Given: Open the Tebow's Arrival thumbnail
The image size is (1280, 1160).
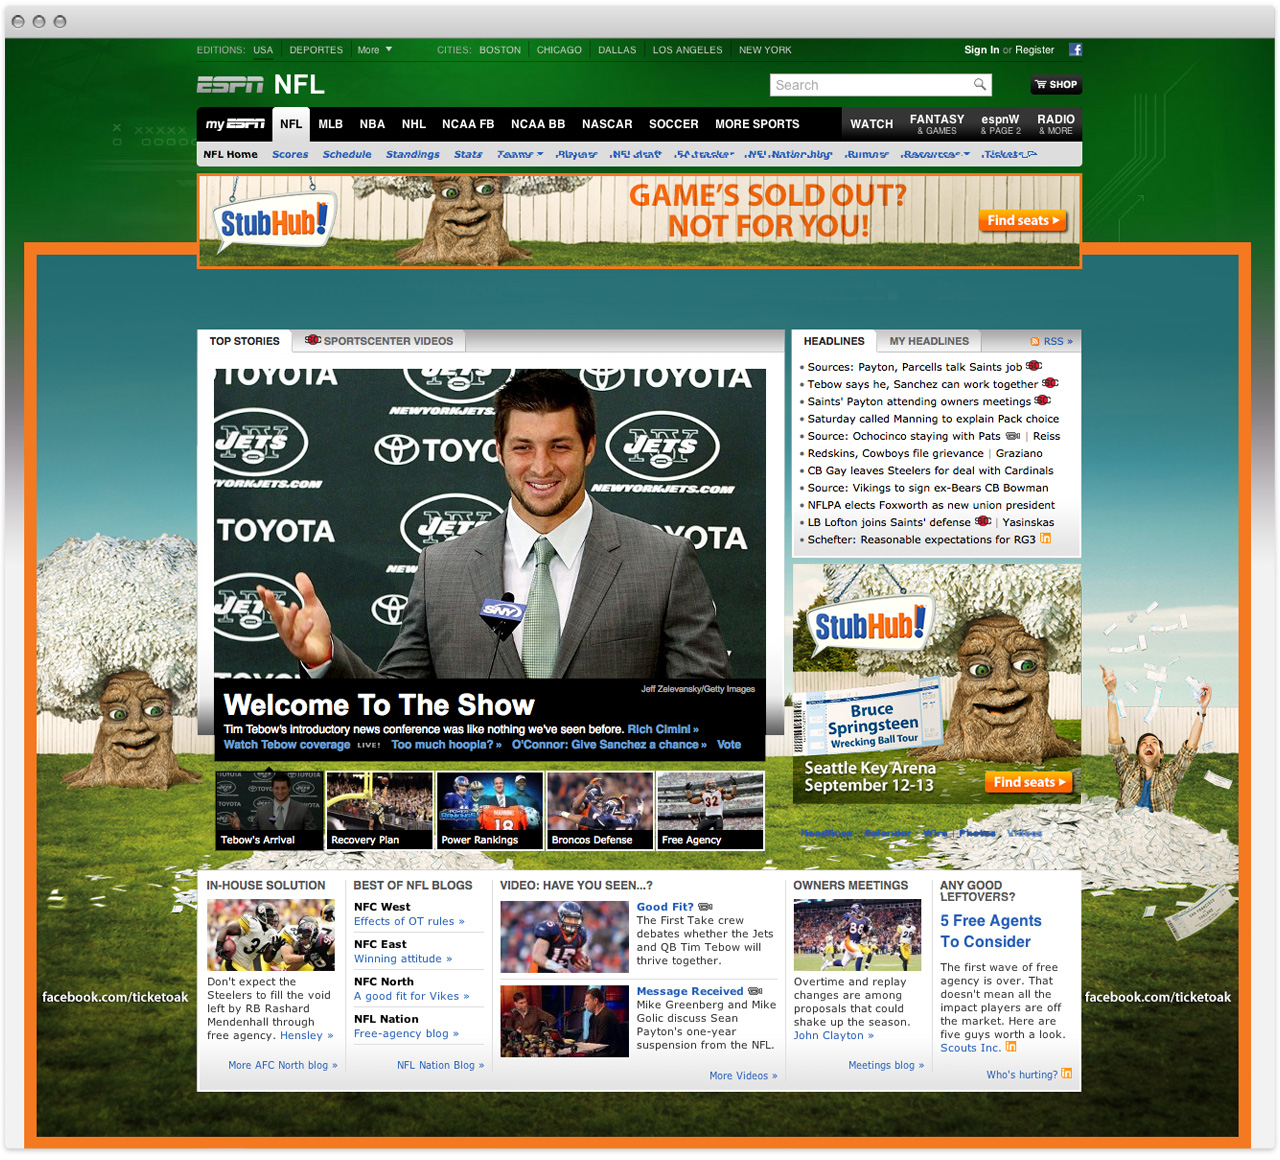Looking at the screenshot, I should pos(270,810).
